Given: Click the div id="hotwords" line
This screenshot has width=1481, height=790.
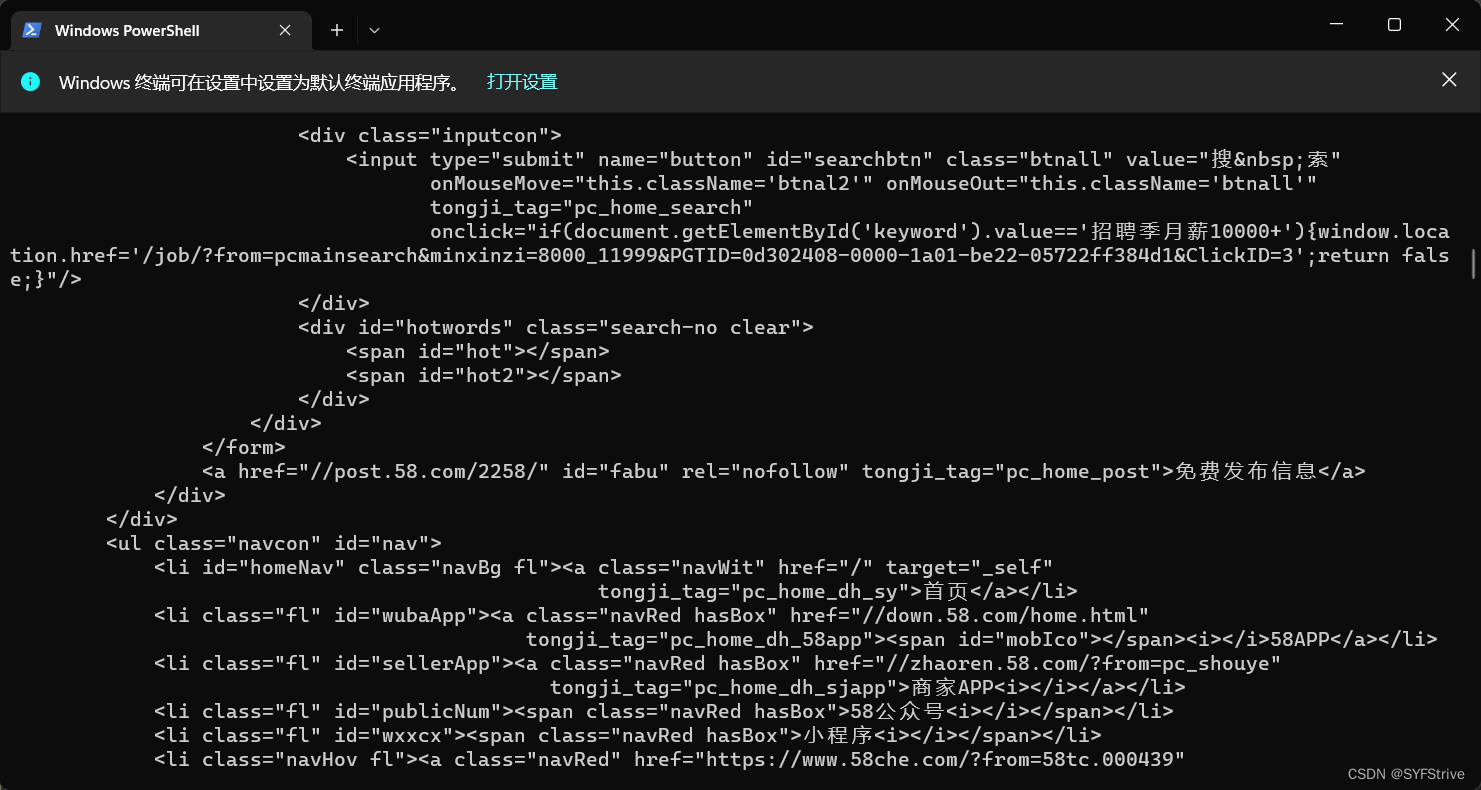Looking at the screenshot, I should (556, 327).
